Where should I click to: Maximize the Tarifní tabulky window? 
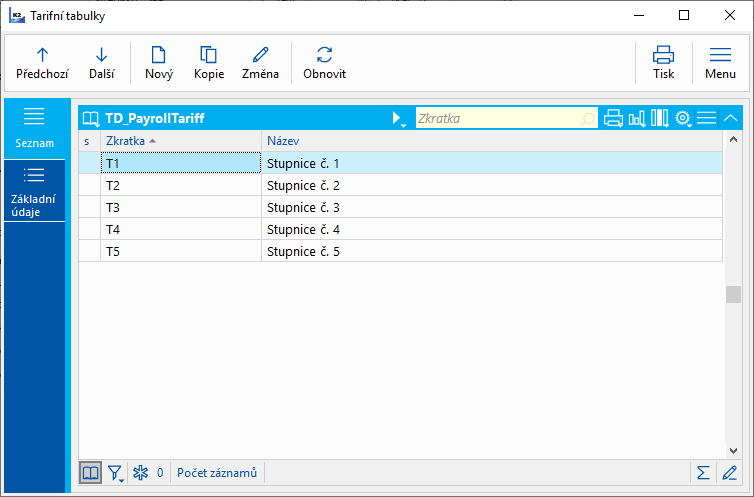pyautogui.click(x=684, y=15)
